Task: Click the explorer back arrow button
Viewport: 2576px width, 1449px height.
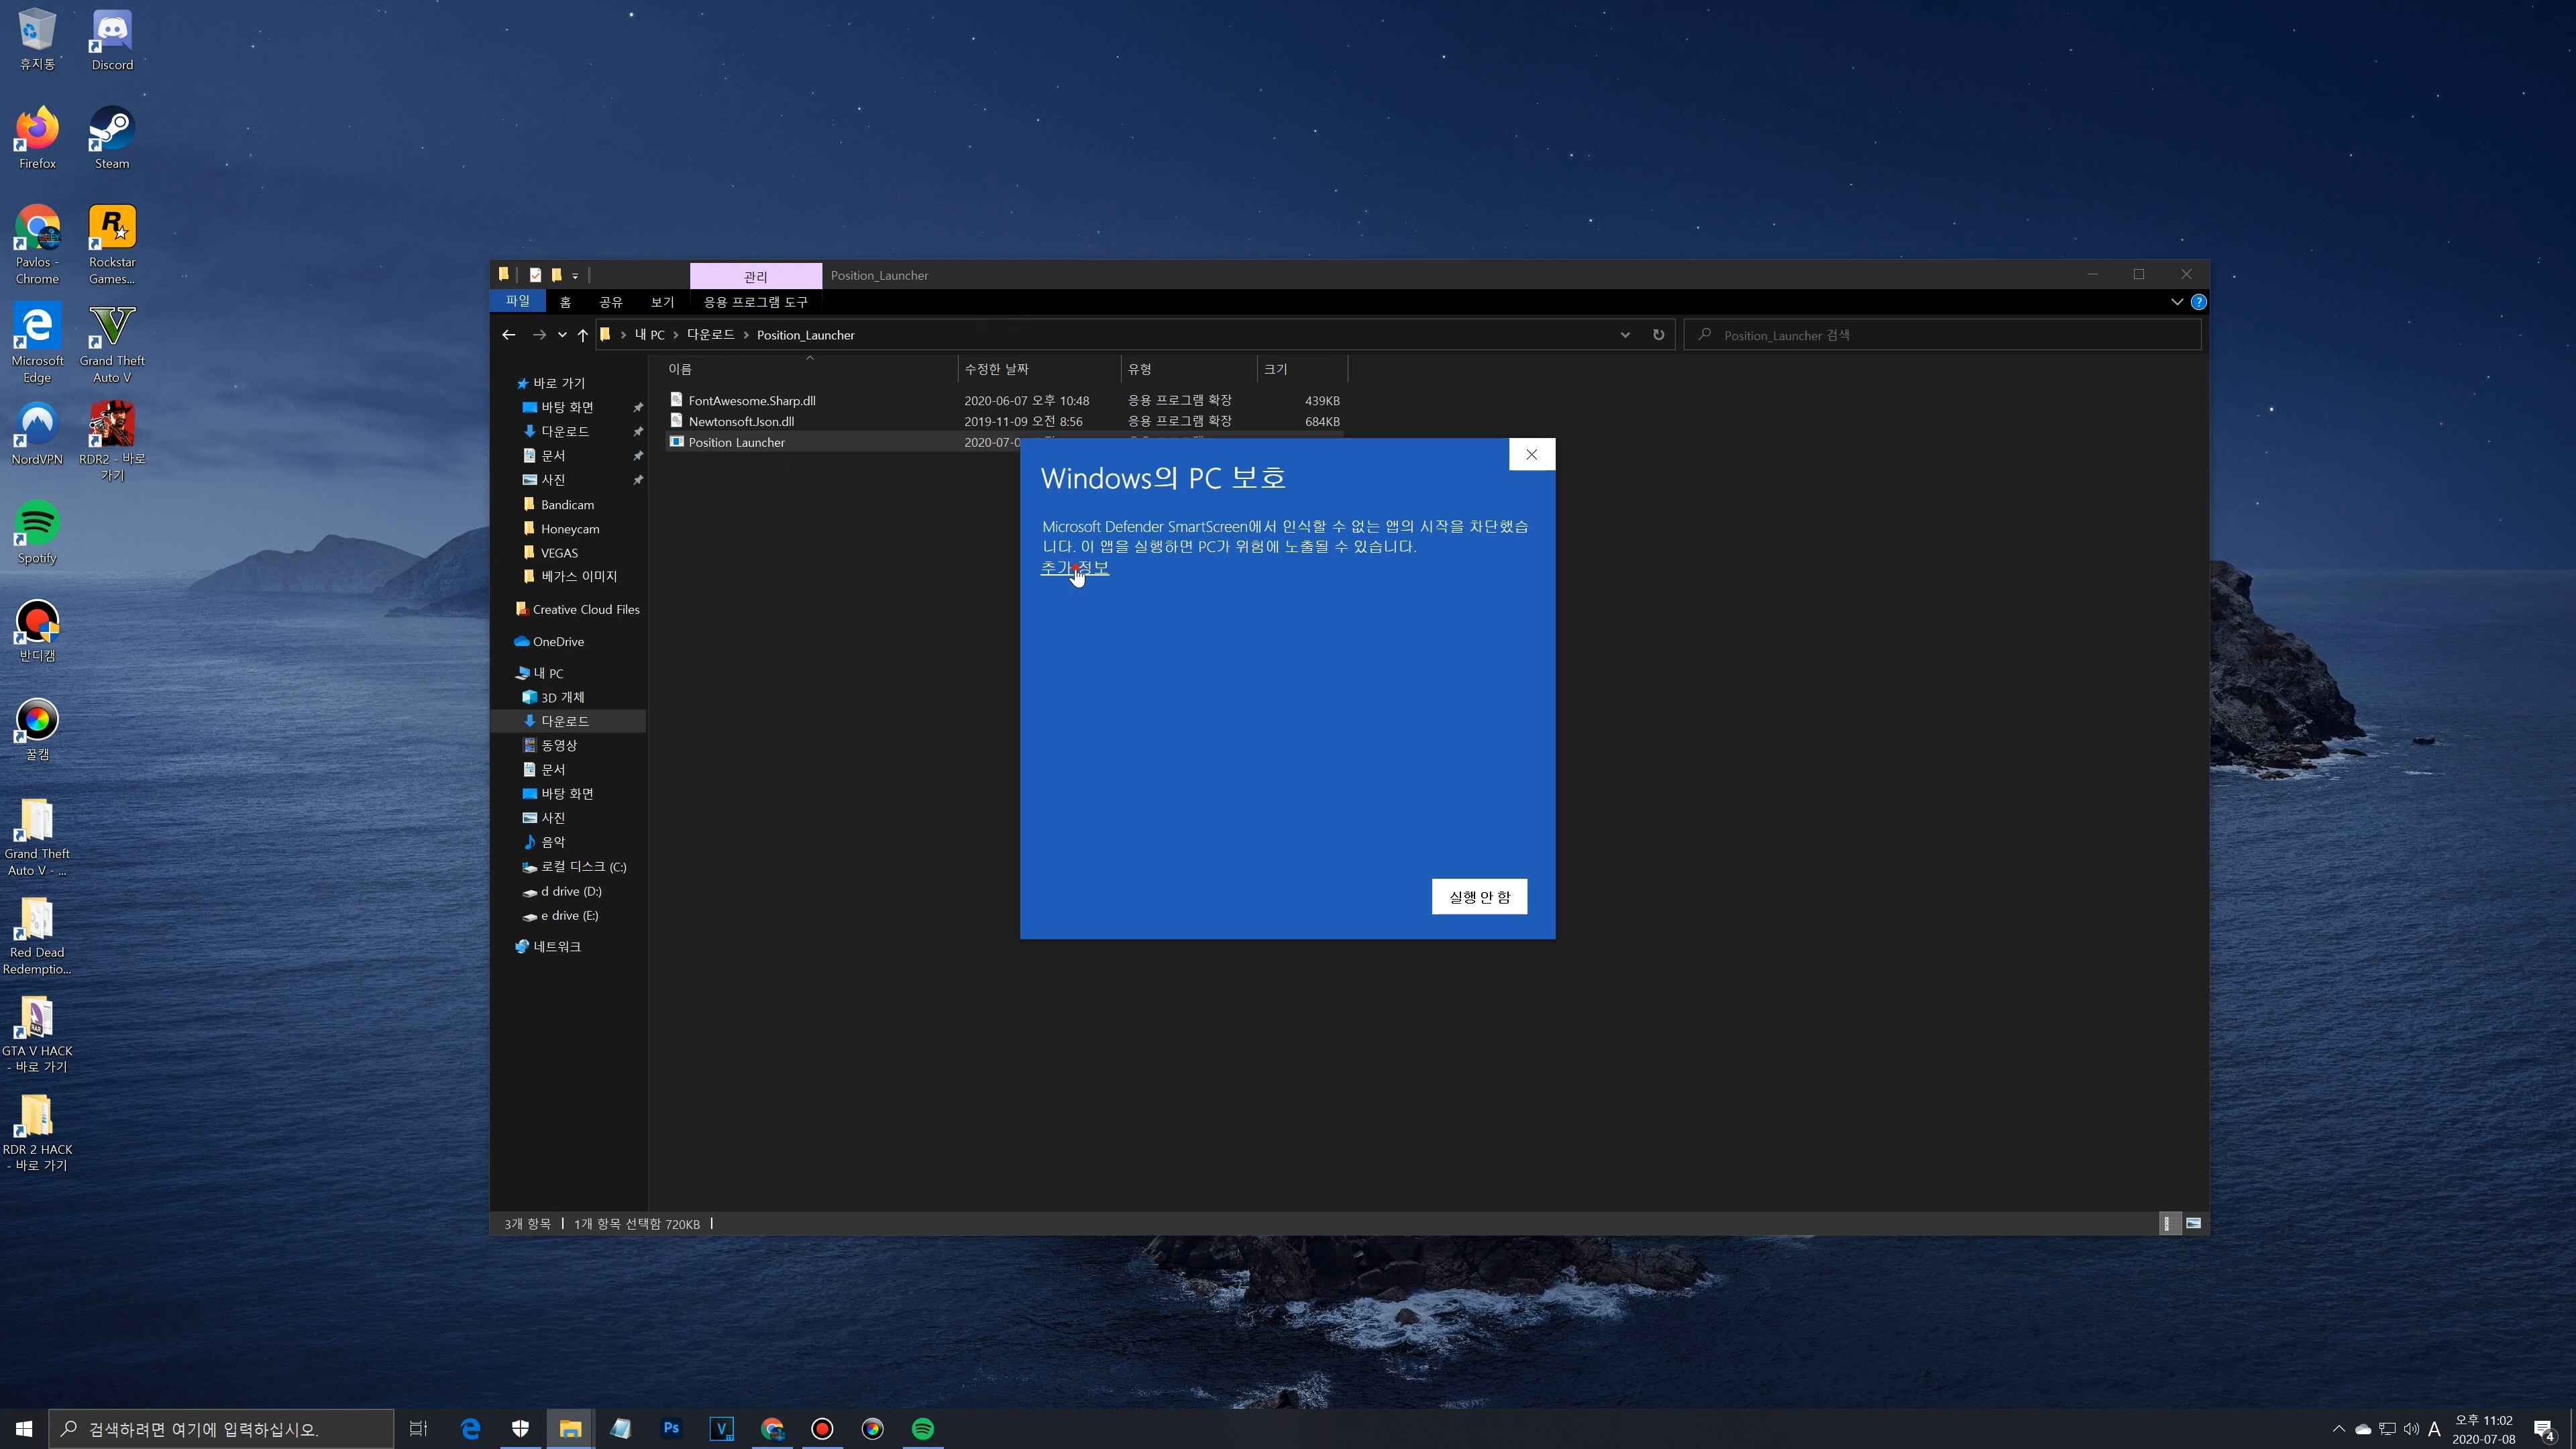Action: point(508,335)
